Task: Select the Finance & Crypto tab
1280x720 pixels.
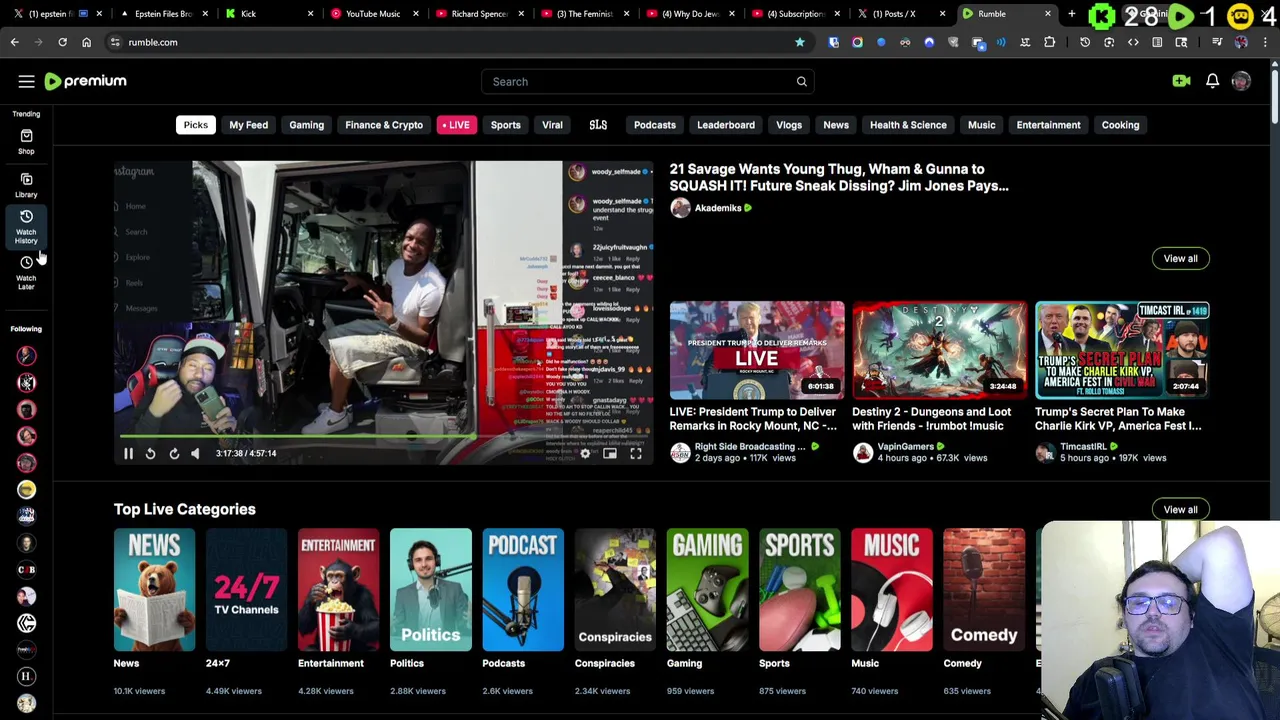Action: (384, 125)
